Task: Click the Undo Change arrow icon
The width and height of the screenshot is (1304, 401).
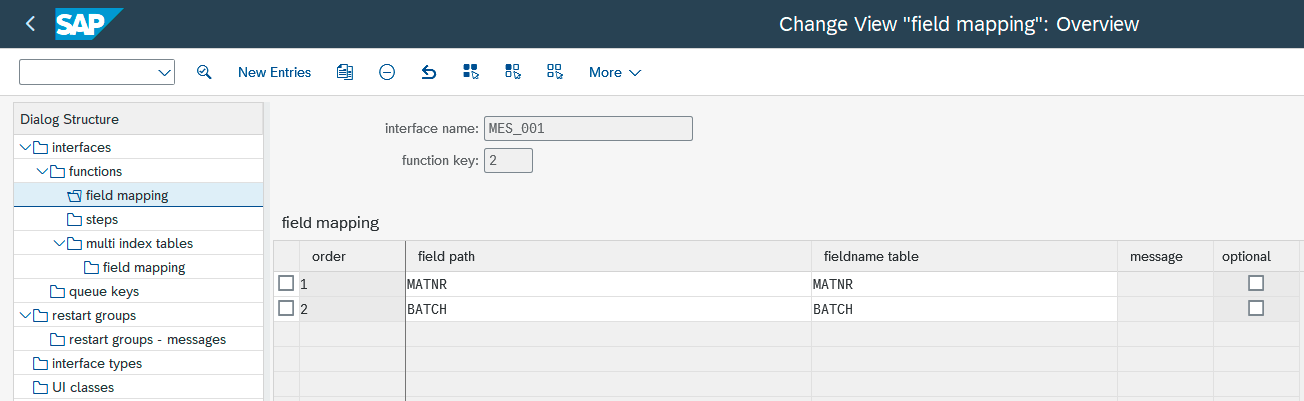Action: coord(429,72)
